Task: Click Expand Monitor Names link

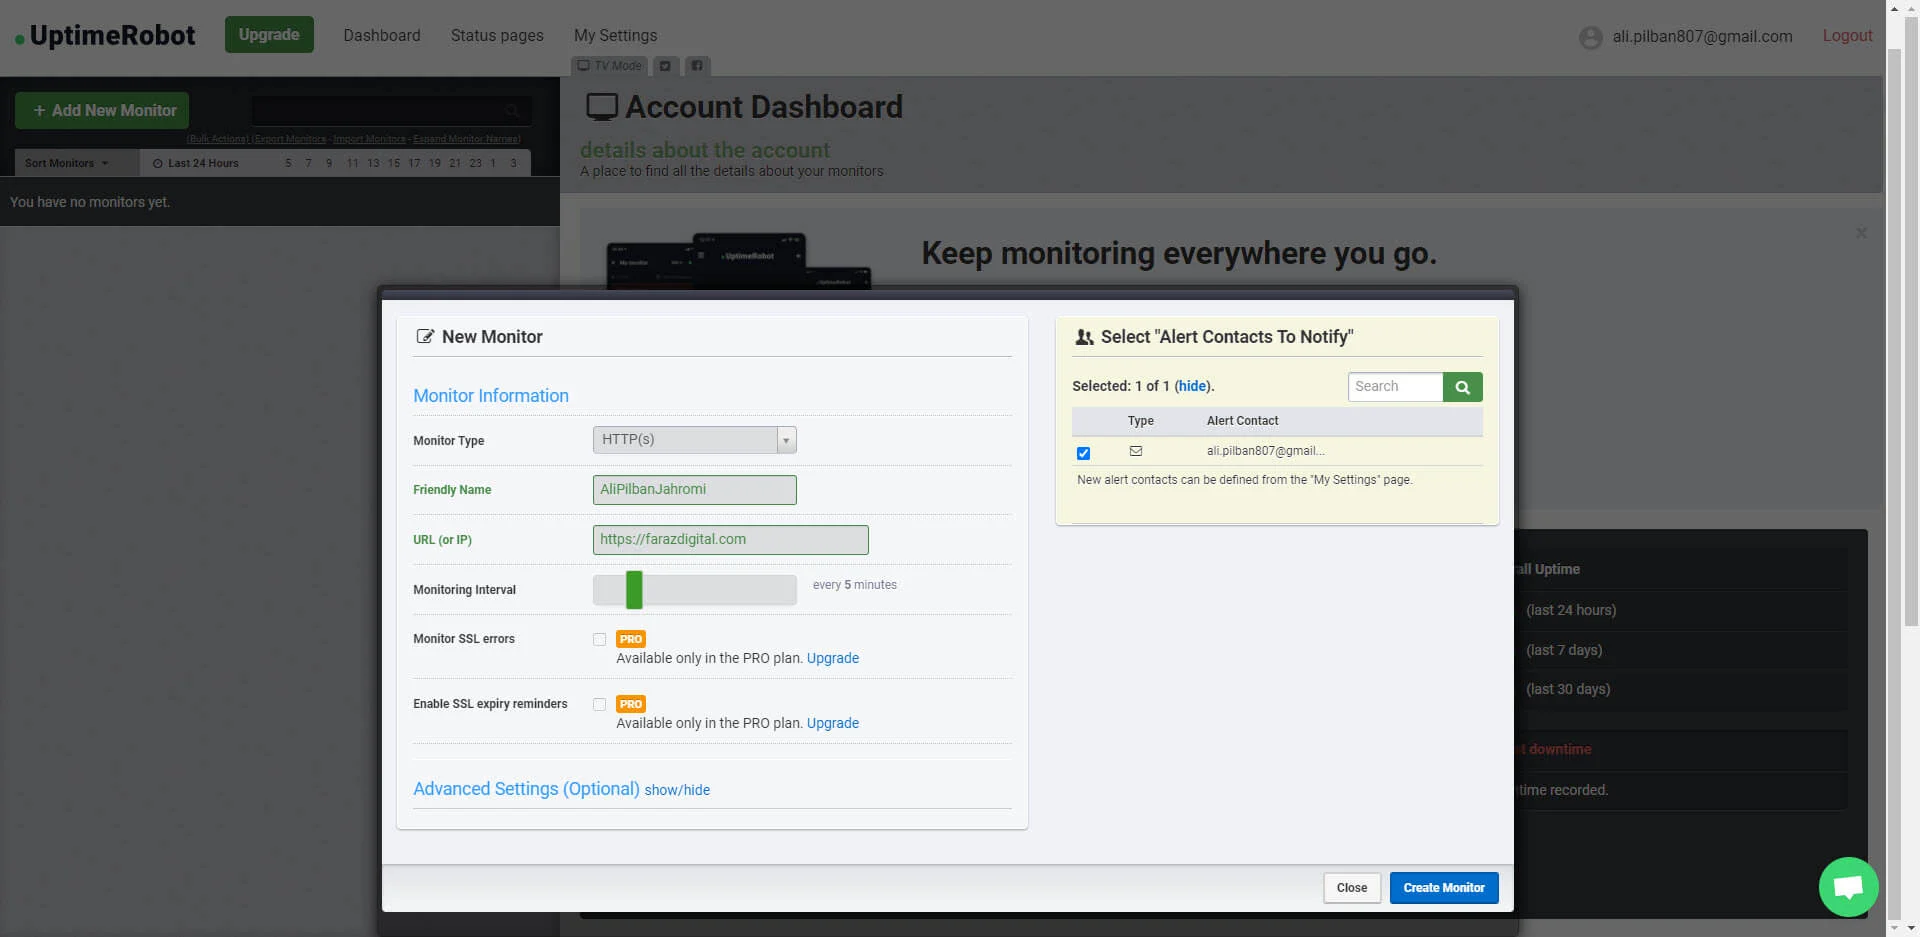Action: (467, 139)
